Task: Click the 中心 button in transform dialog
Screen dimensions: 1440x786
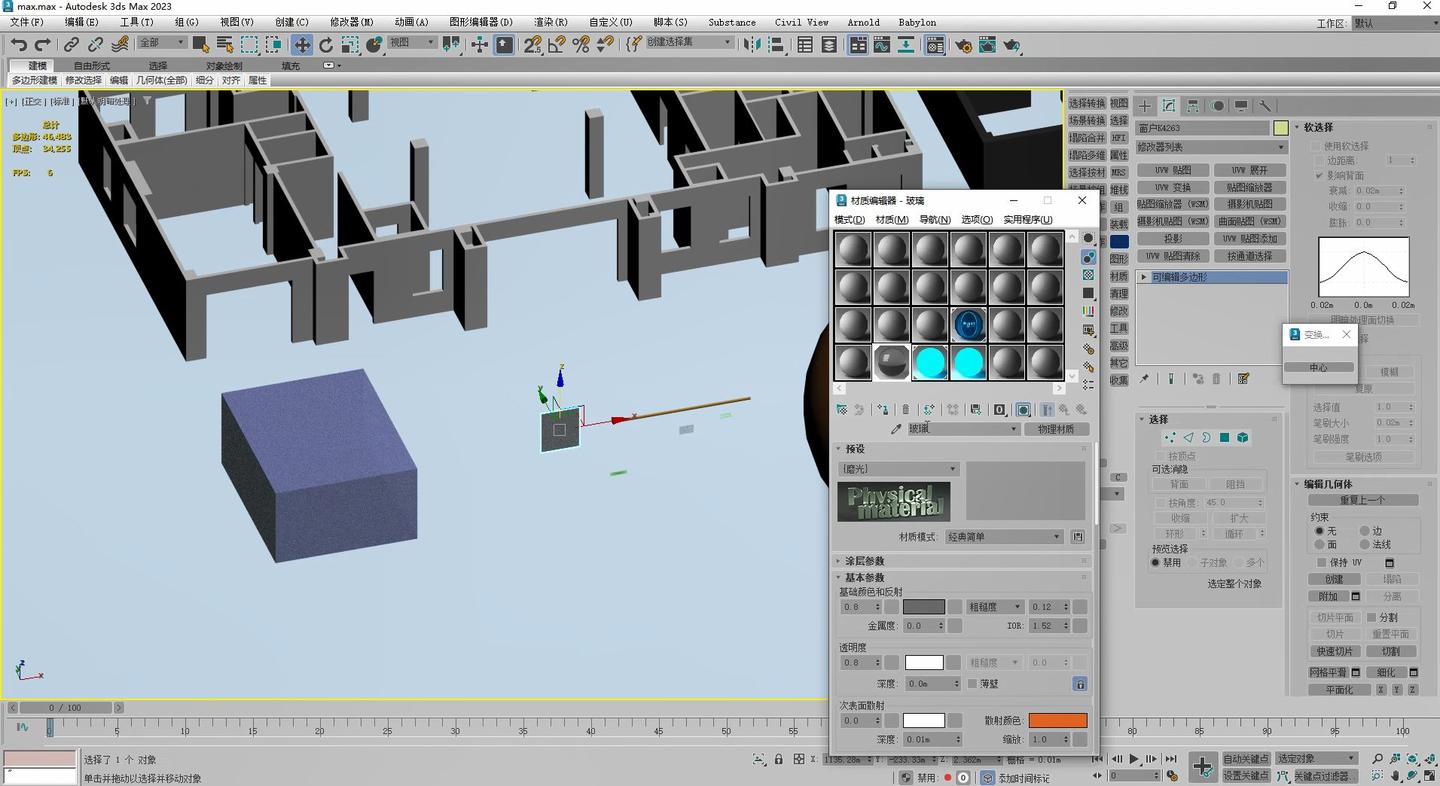Action: [x=1318, y=367]
